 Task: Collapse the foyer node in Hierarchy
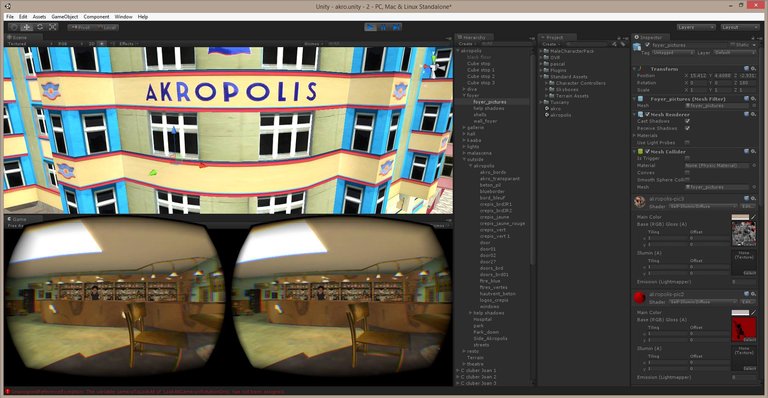tap(464, 95)
